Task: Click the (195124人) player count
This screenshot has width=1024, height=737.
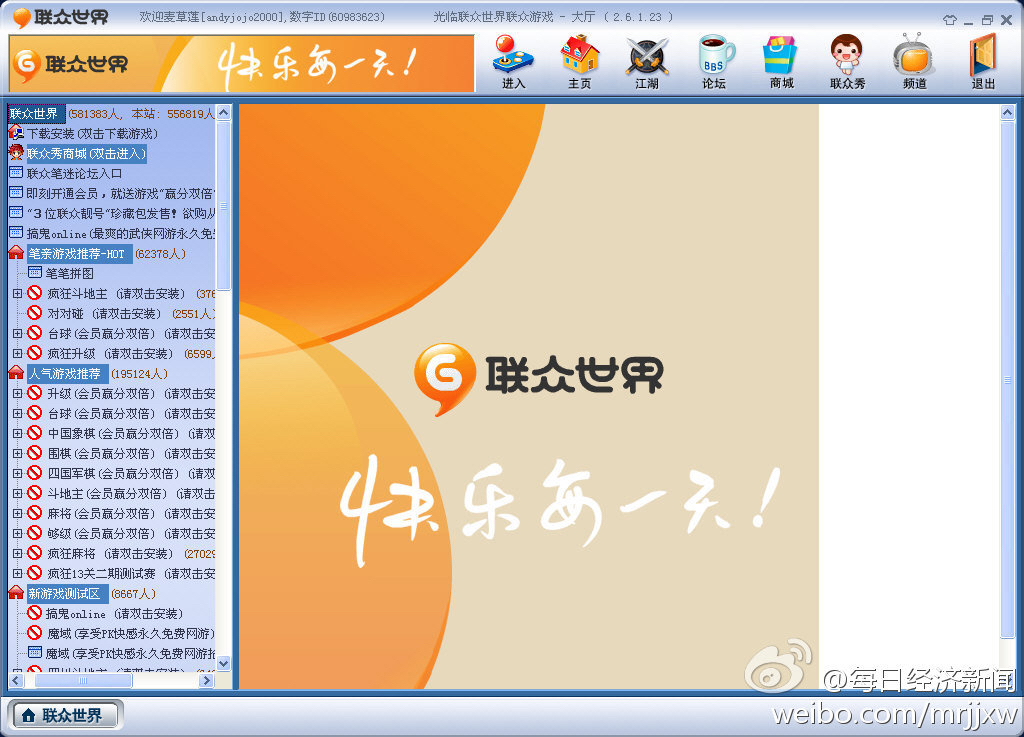Action: point(139,374)
